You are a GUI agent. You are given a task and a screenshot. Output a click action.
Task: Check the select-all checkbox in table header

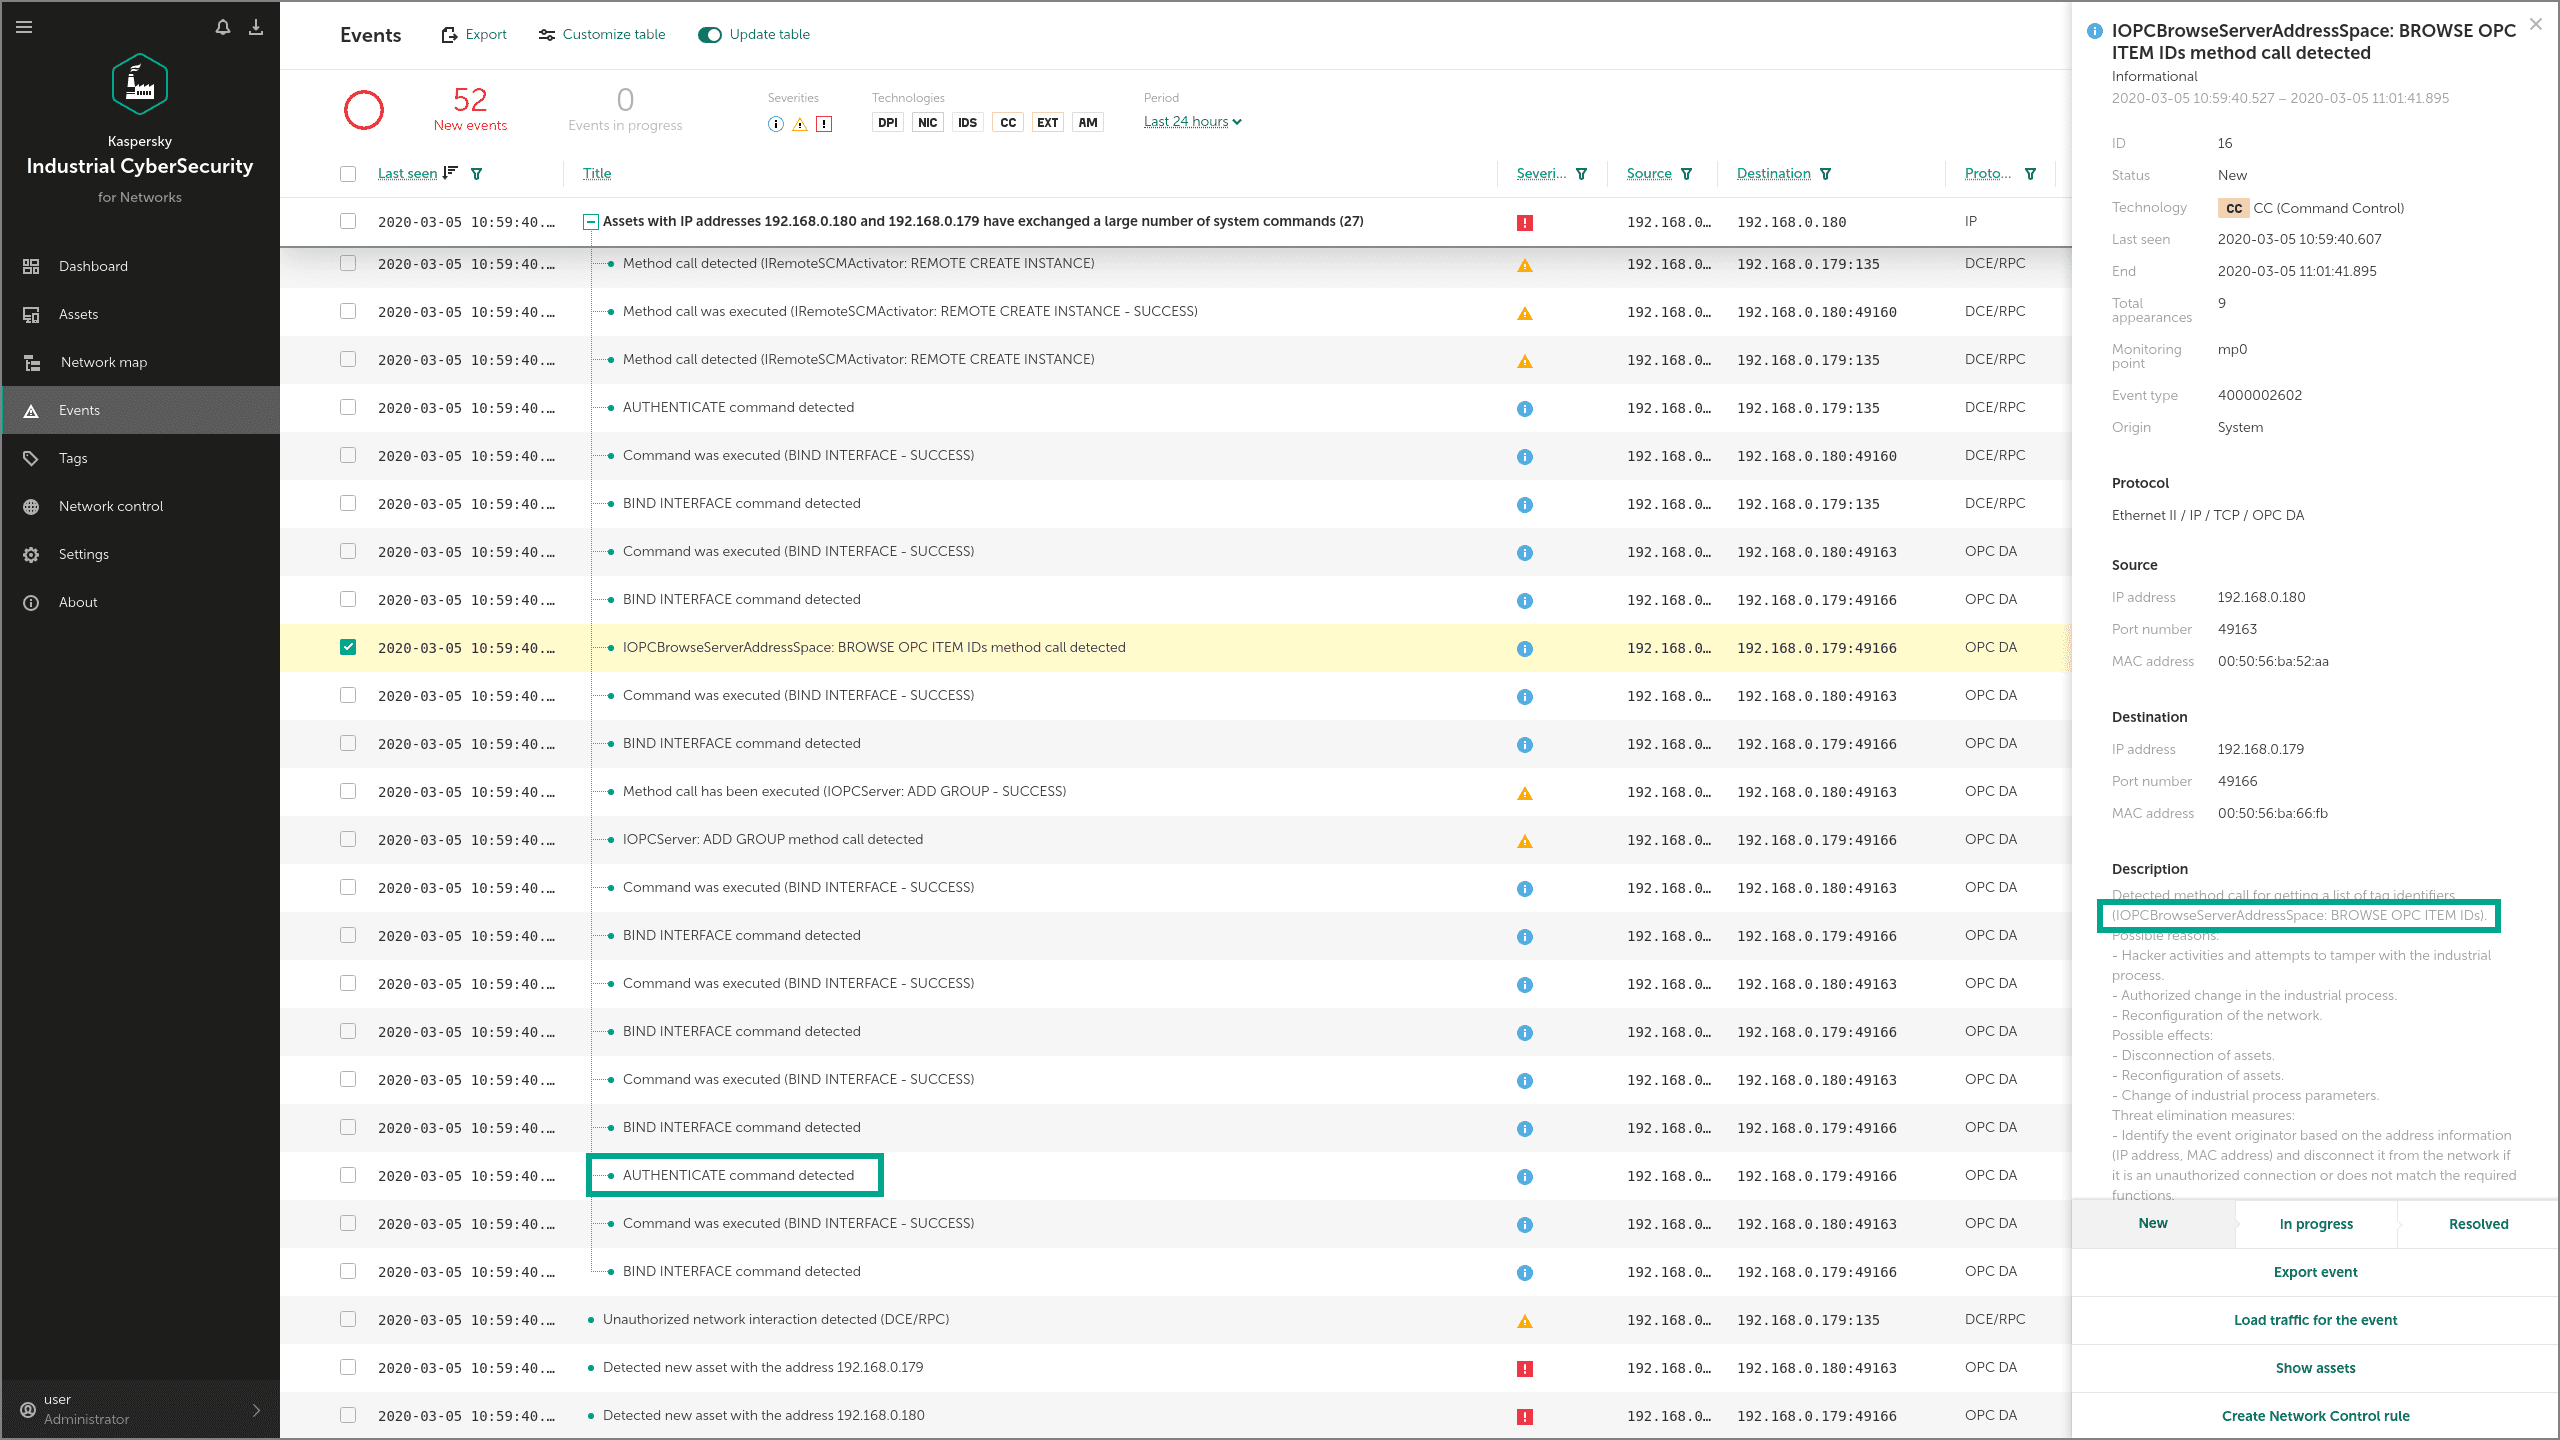click(x=348, y=174)
